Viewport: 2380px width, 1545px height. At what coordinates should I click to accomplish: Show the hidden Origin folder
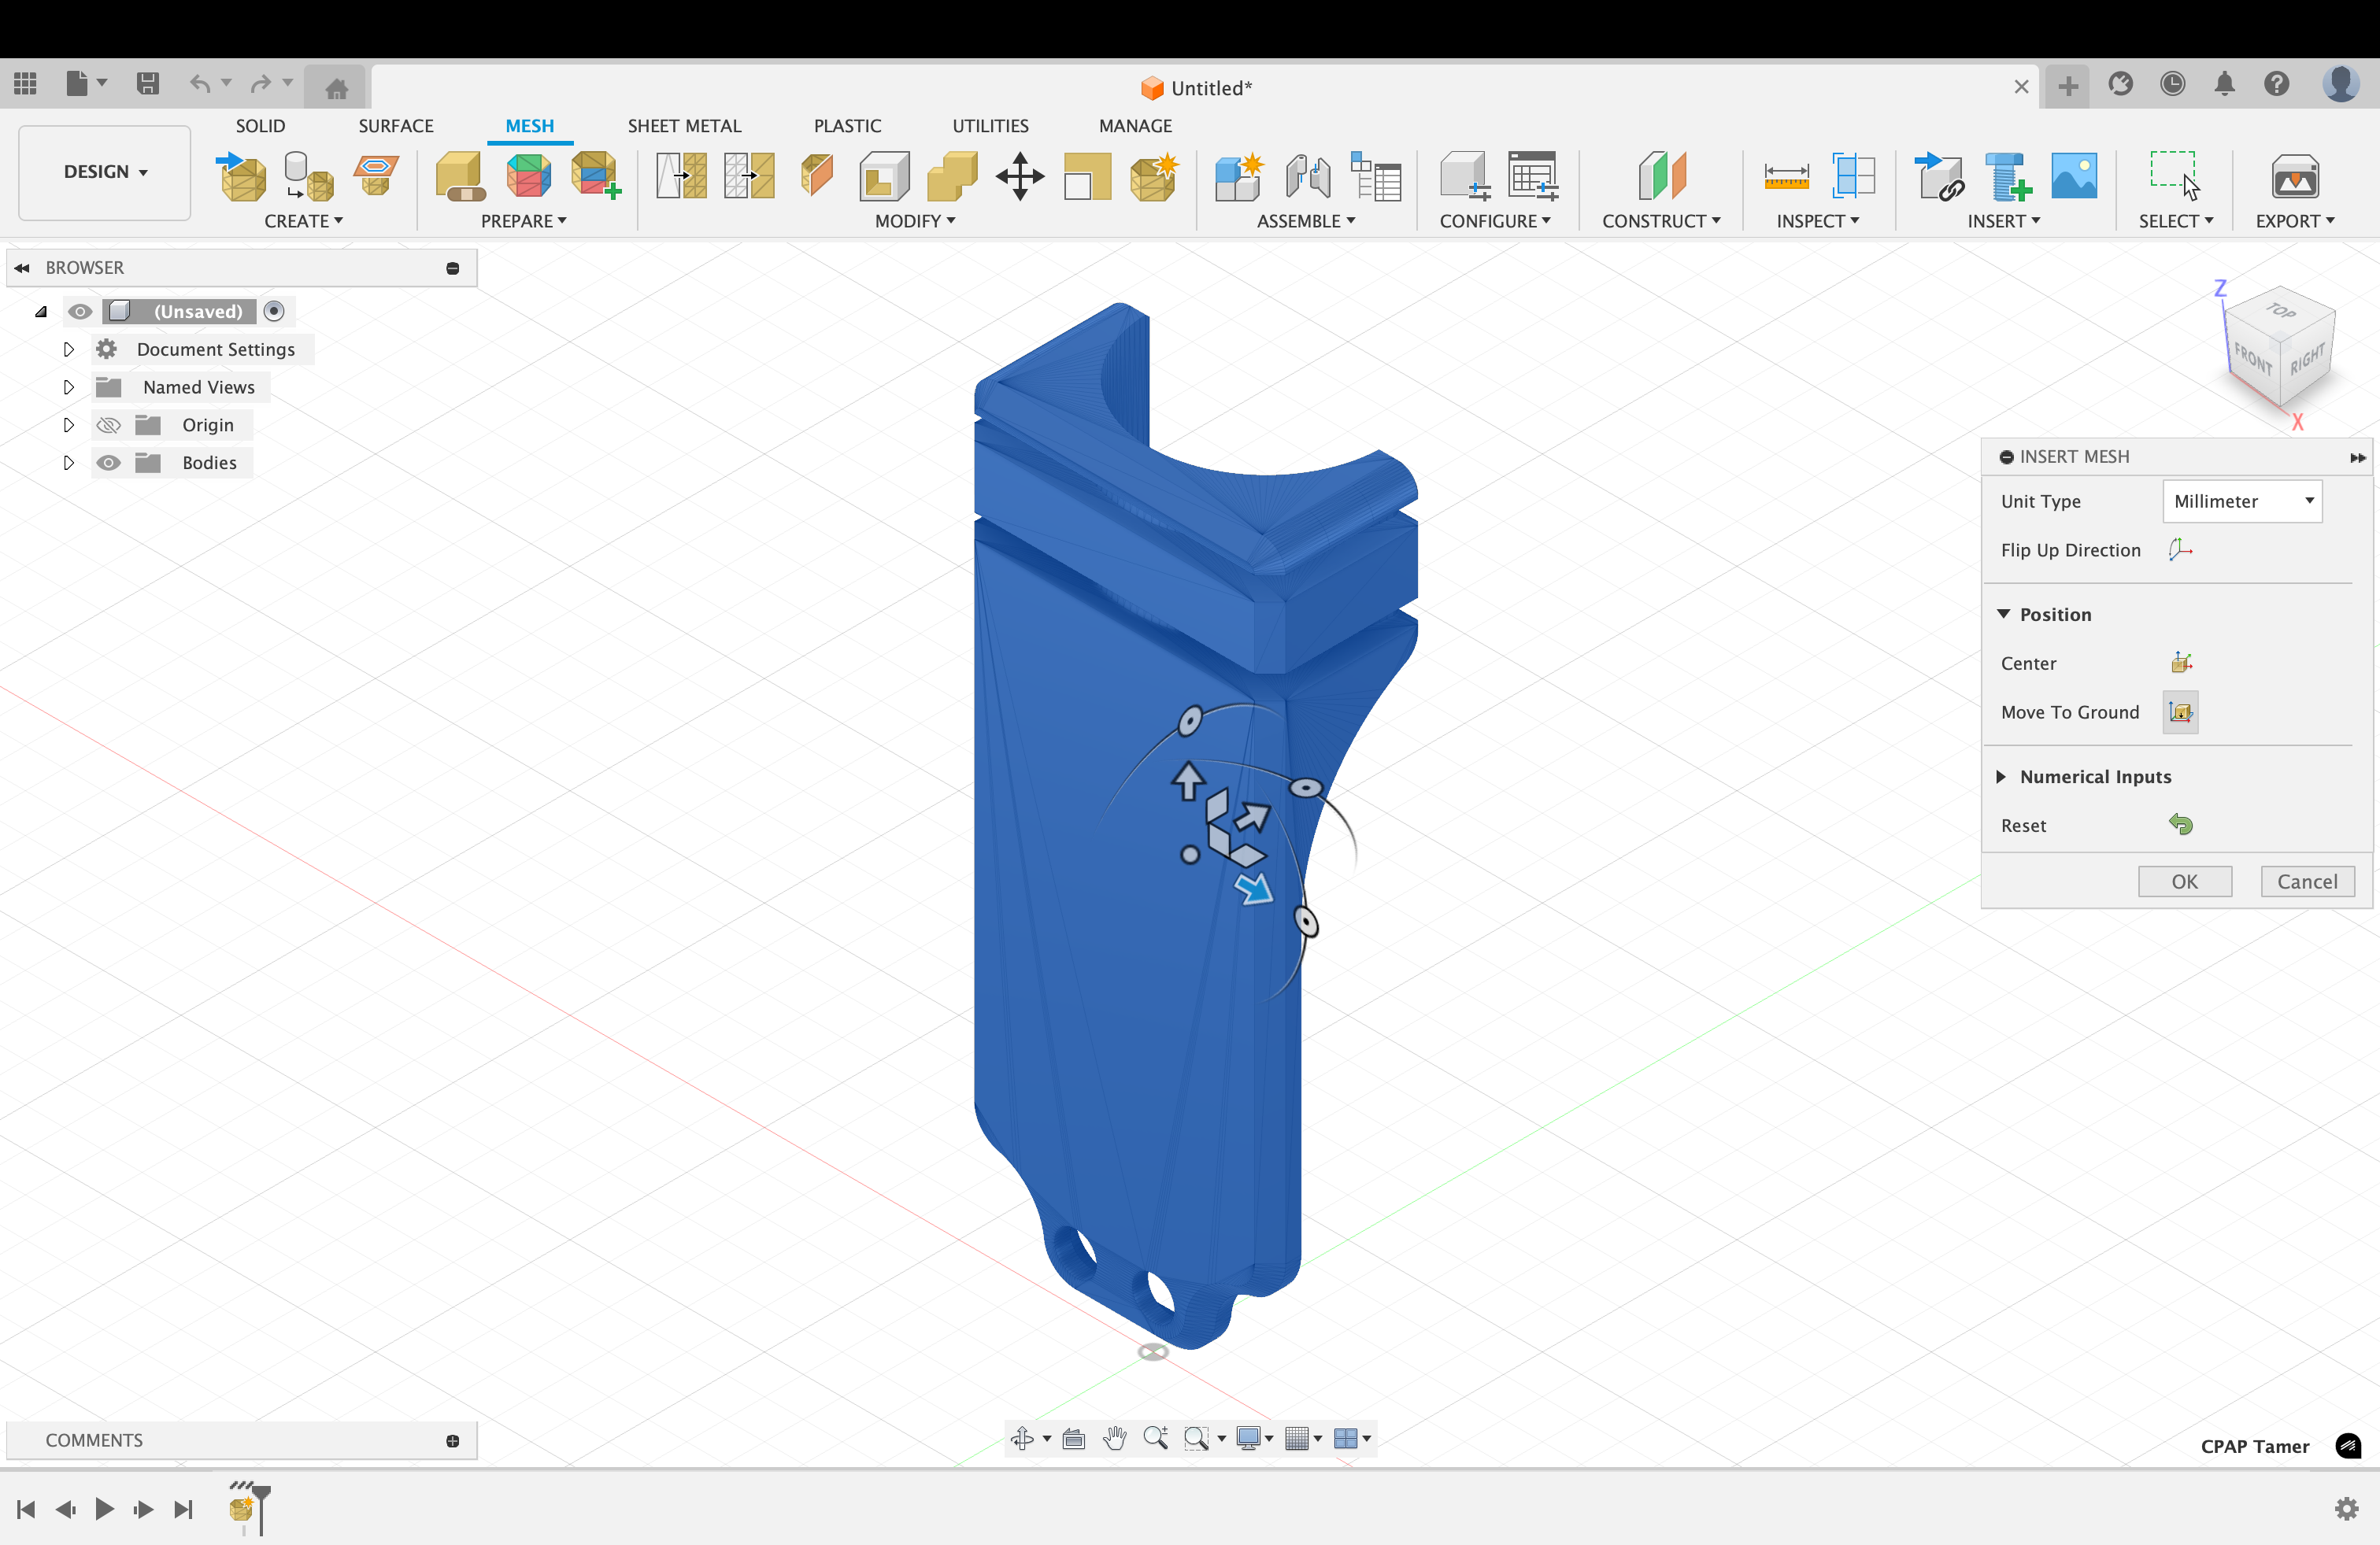[108, 425]
